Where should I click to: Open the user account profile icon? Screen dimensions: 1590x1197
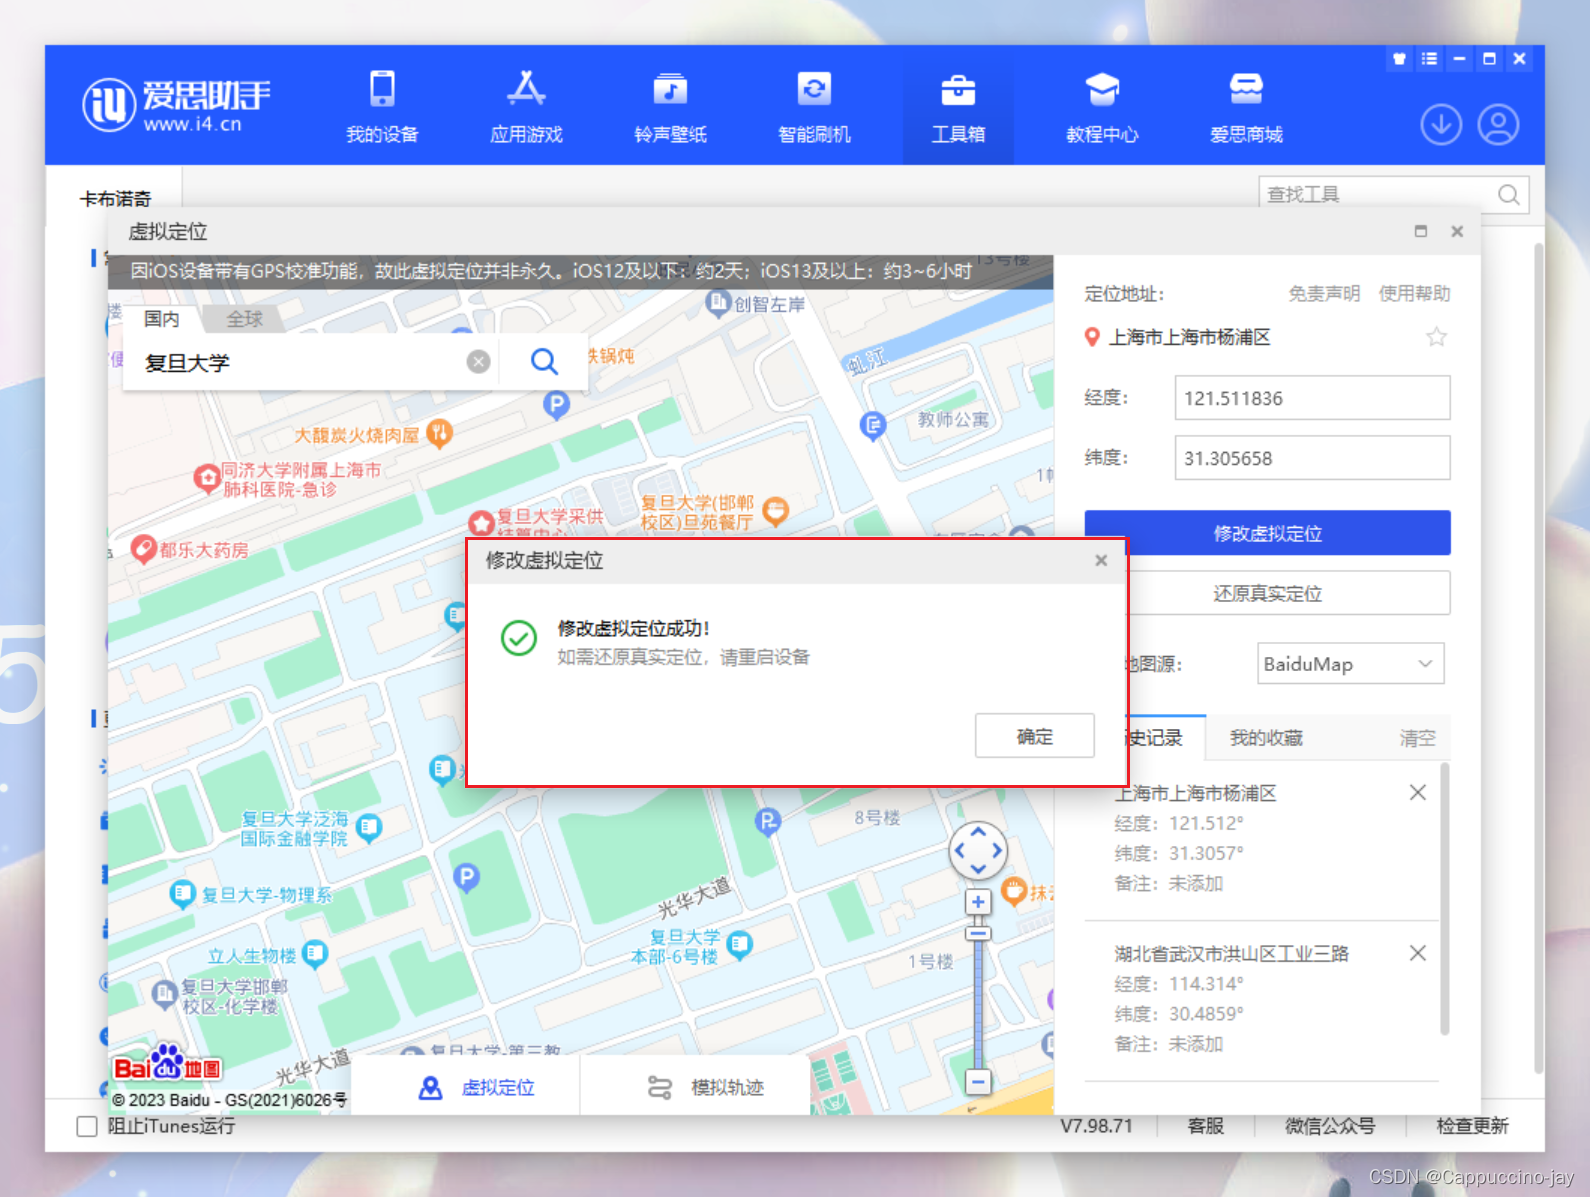click(x=1498, y=125)
